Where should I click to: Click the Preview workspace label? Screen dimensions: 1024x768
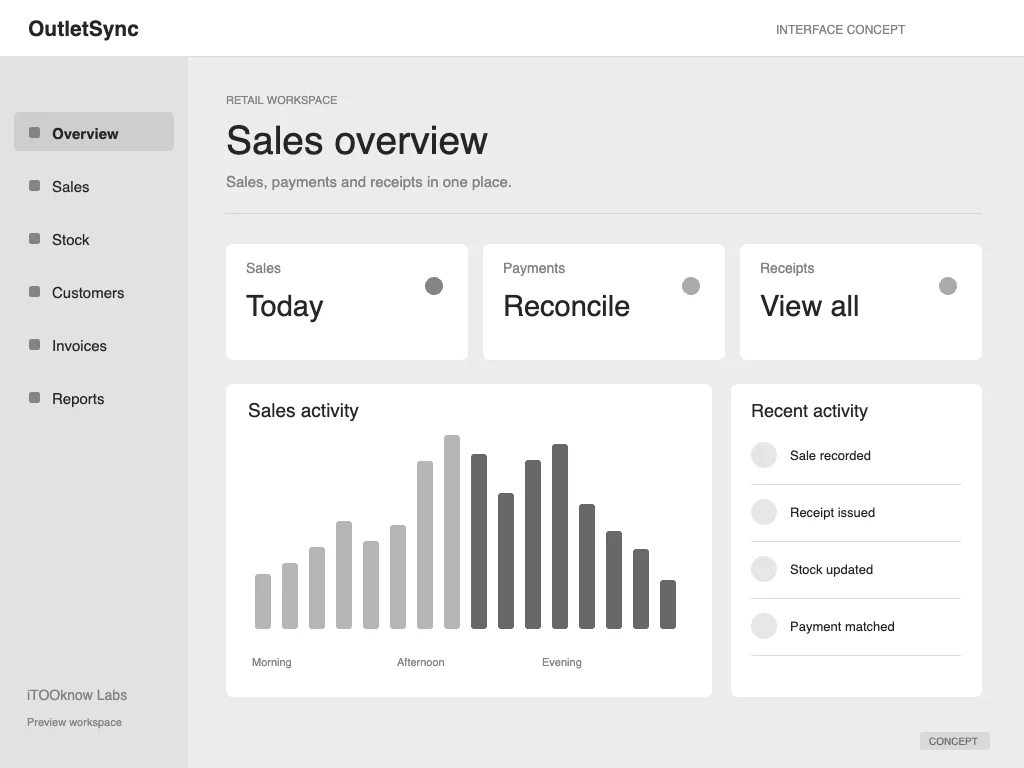pyautogui.click(x=74, y=722)
